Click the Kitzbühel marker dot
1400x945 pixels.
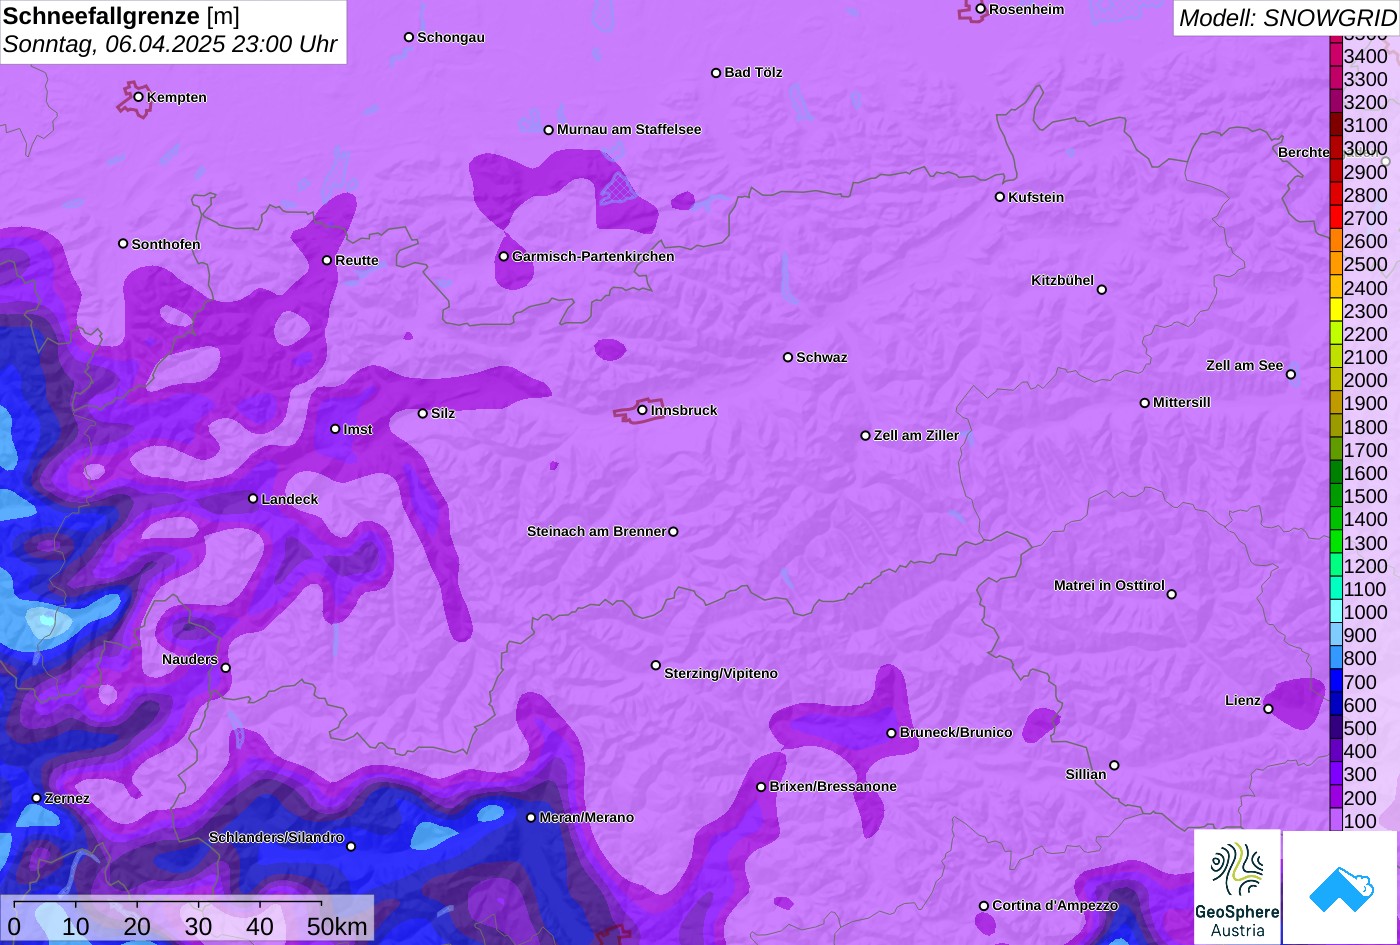(x=1102, y=290)
